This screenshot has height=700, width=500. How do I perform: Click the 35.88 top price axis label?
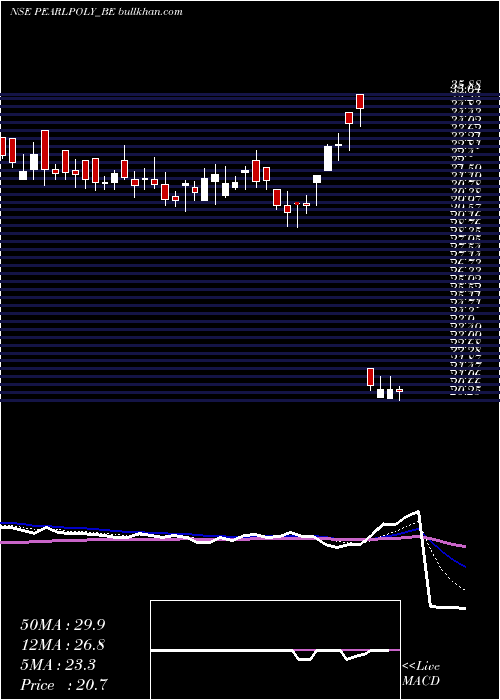click(465, 85)
